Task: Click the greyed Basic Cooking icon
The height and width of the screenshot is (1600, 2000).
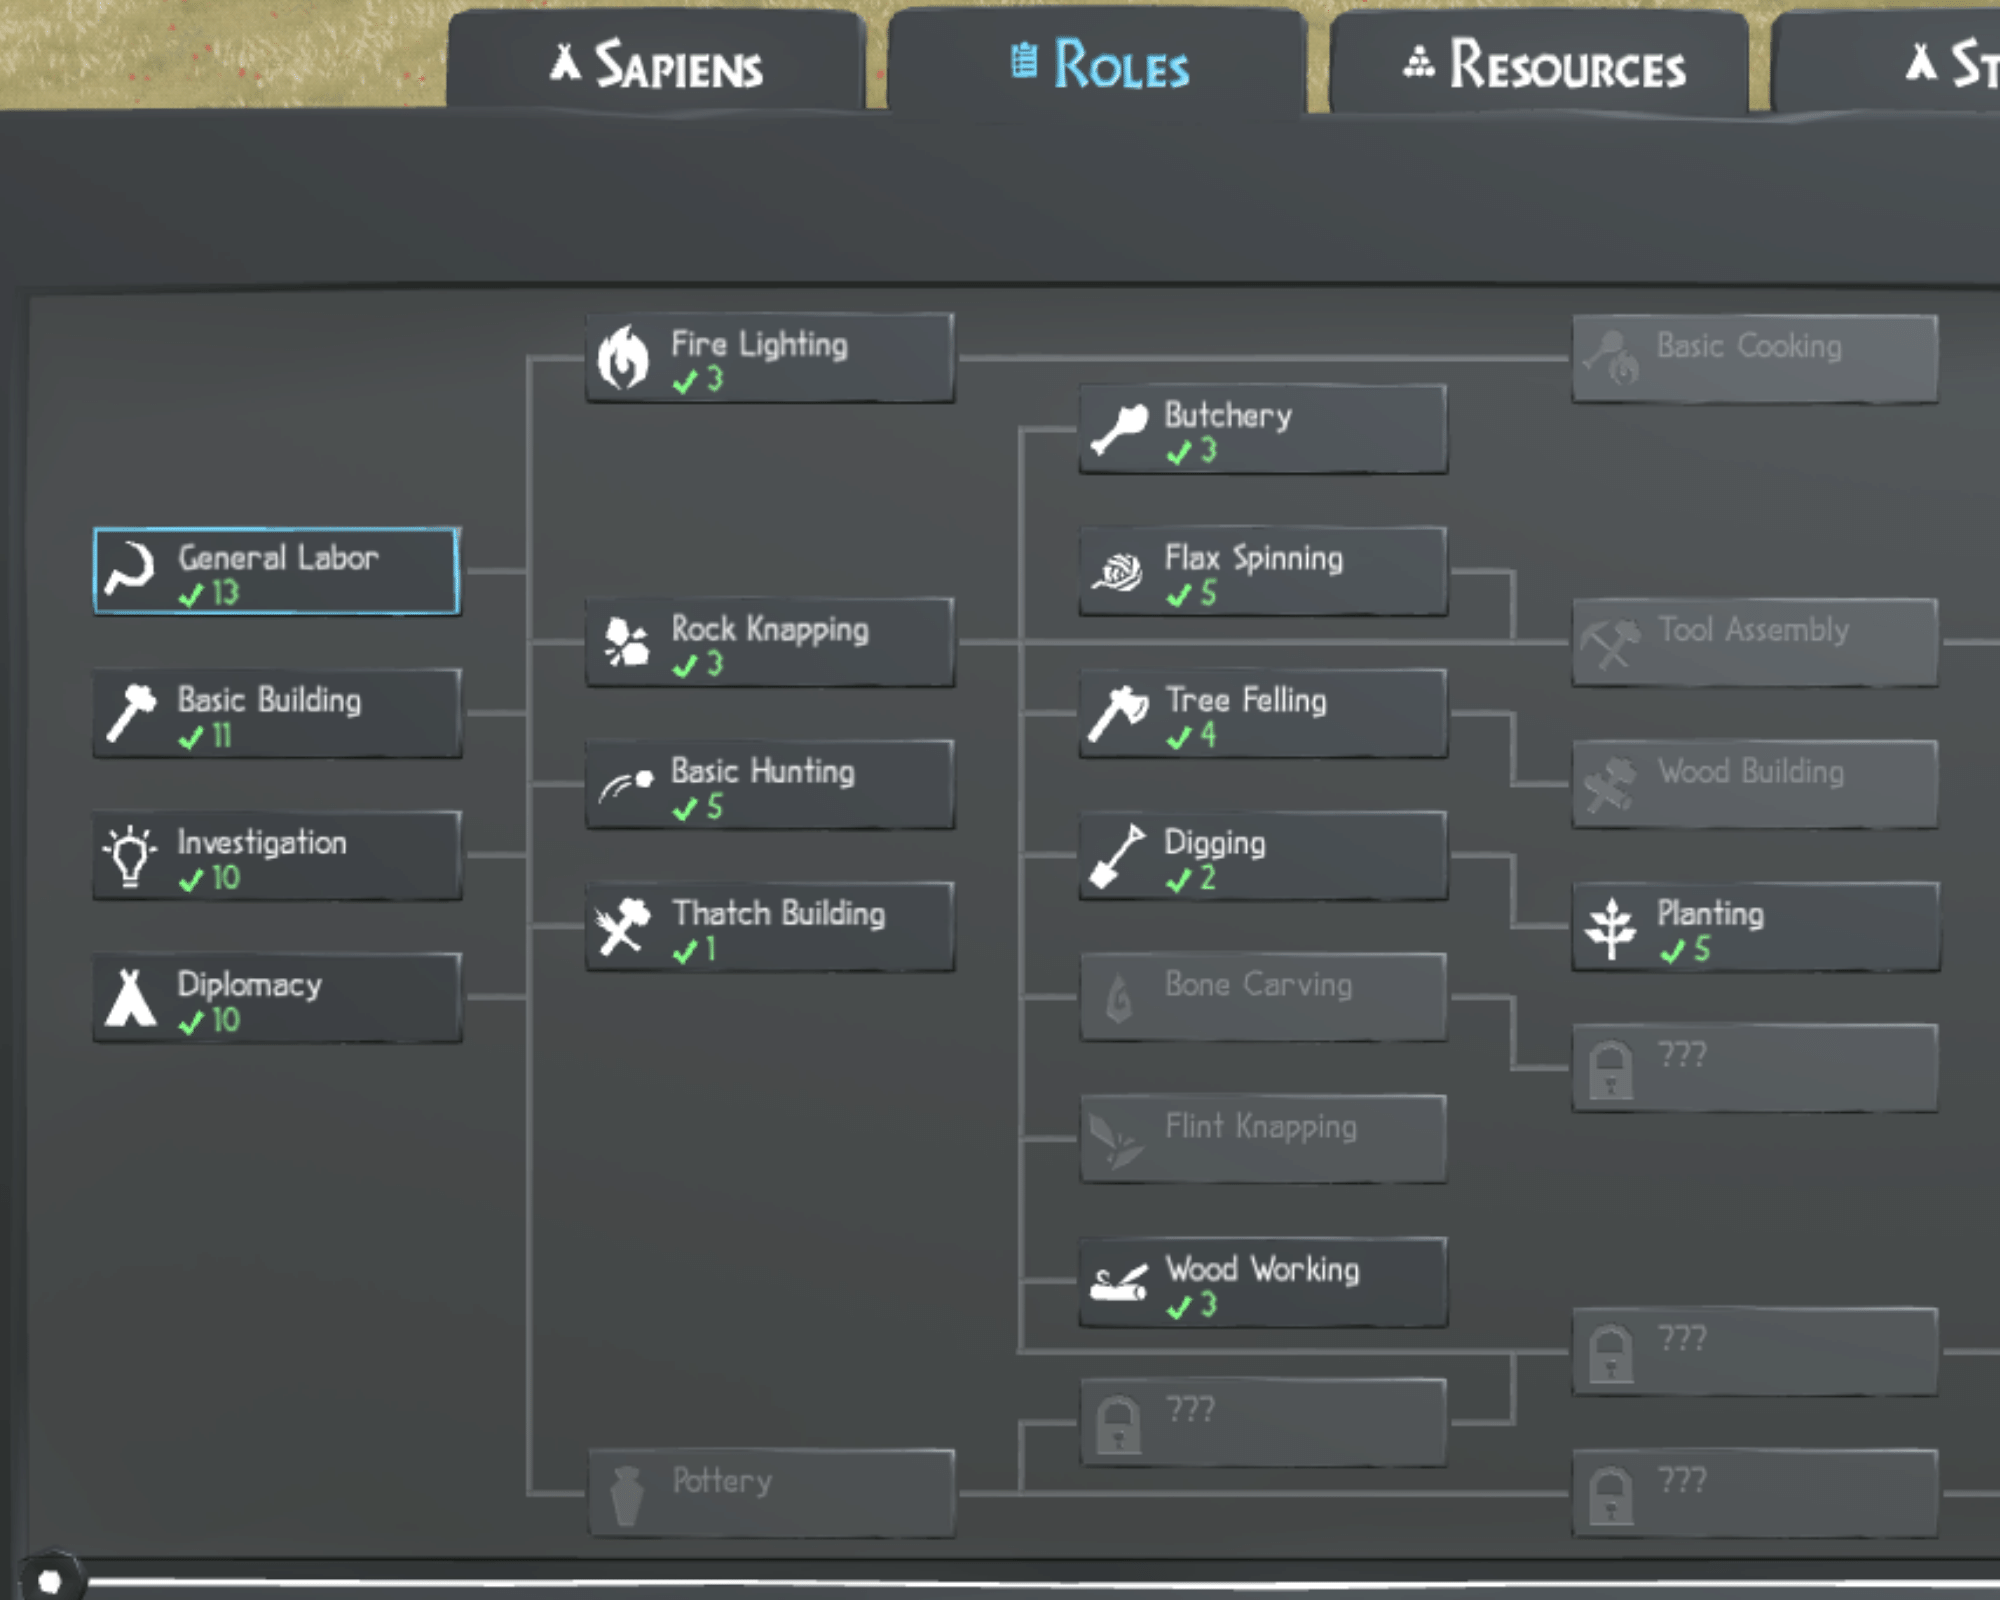Action: pyautogui.click(x=1611, y=357)
